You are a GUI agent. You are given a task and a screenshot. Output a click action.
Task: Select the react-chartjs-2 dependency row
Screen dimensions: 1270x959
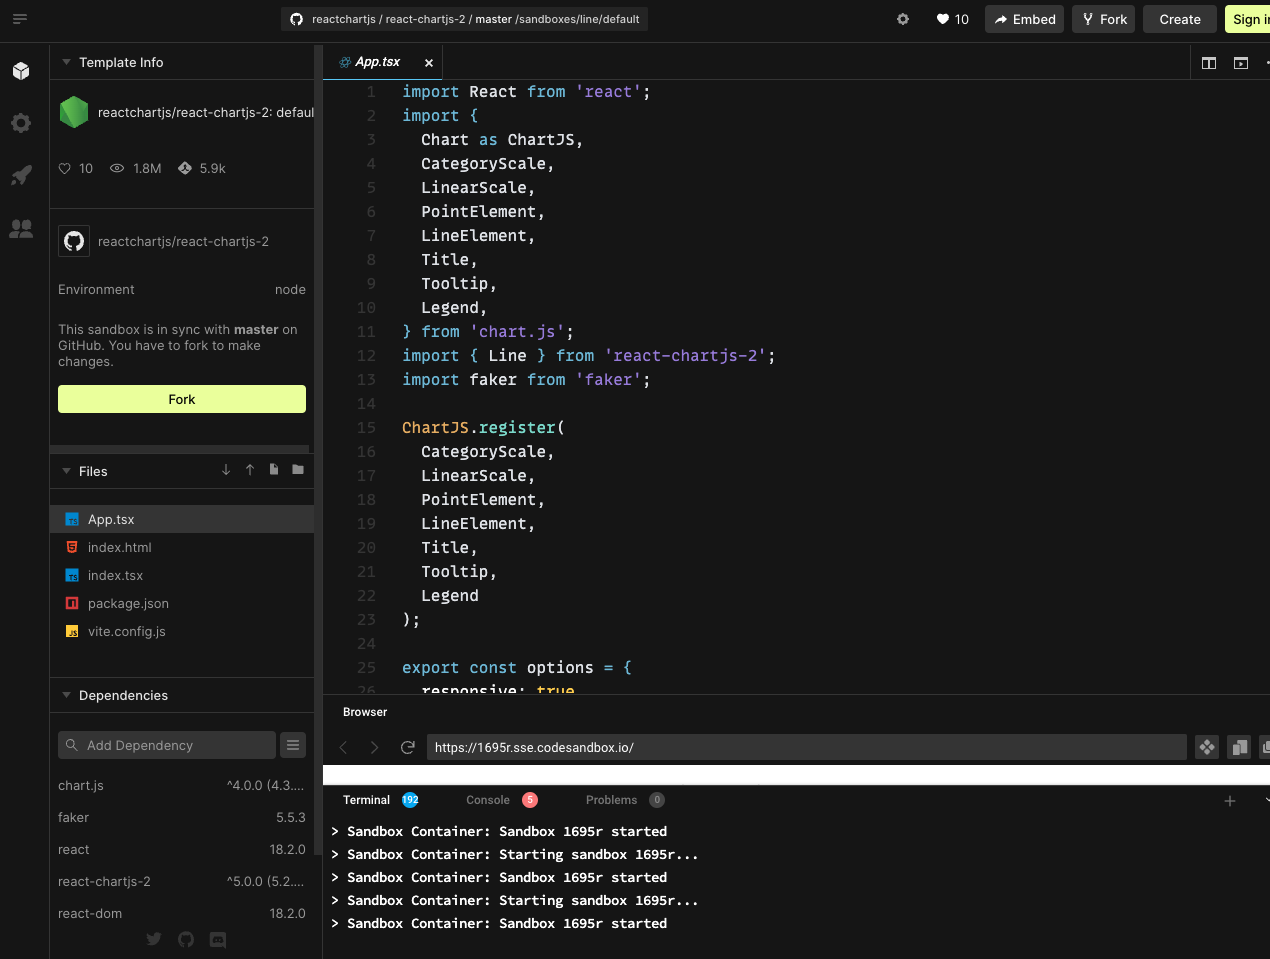point(182,881)
